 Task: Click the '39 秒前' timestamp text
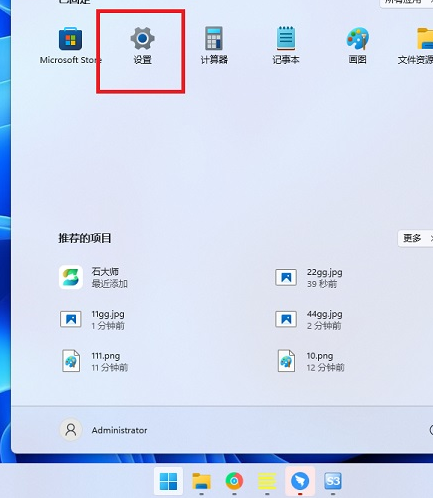[x=322, y=284]
